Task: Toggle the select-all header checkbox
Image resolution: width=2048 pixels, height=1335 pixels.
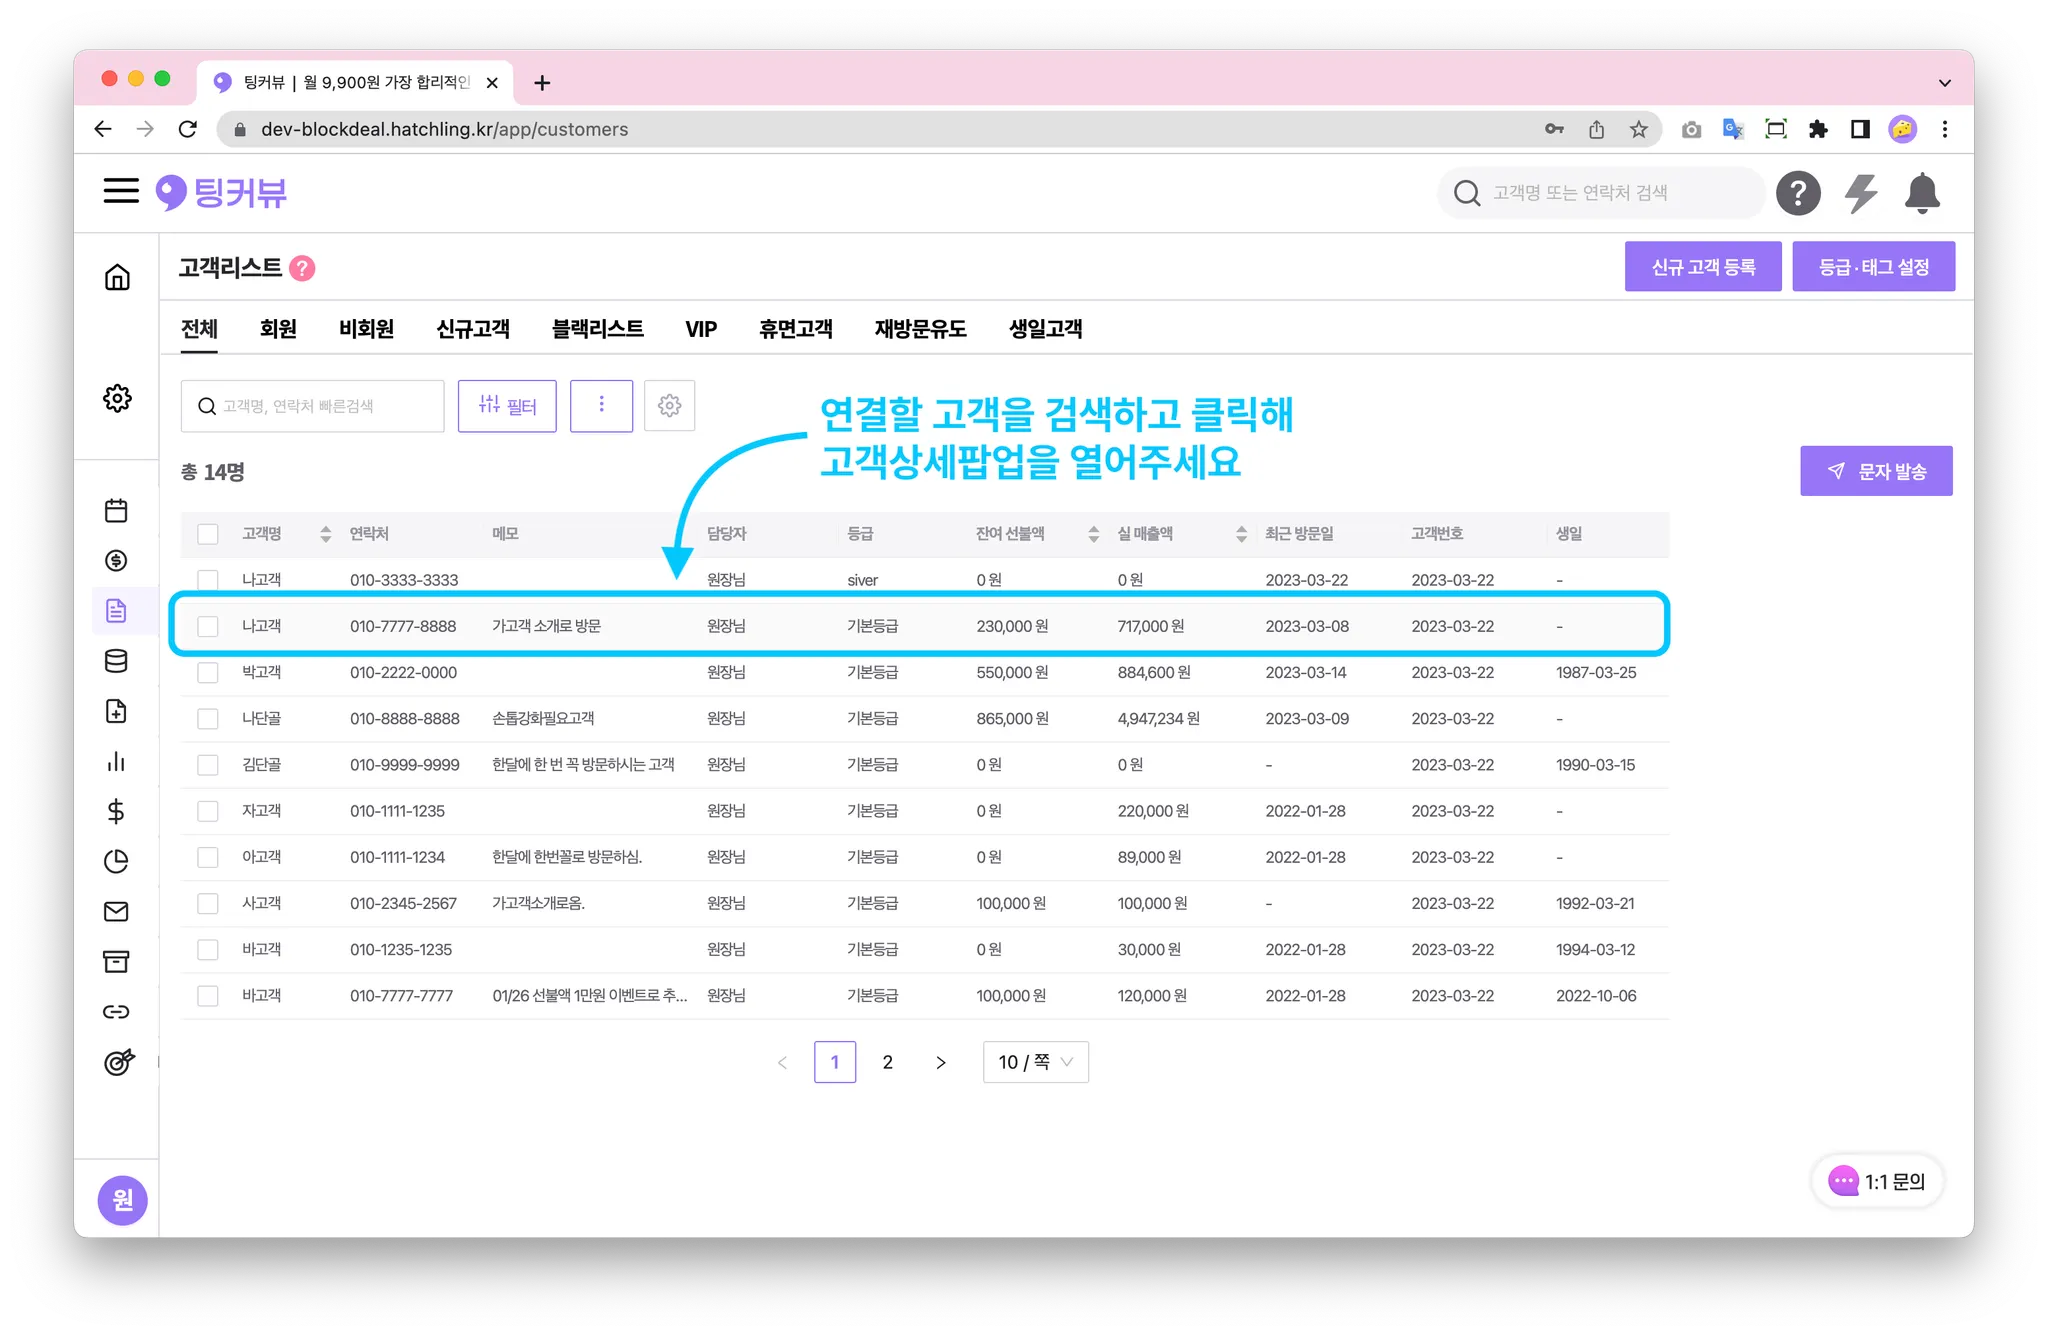Action: (208, 534)
